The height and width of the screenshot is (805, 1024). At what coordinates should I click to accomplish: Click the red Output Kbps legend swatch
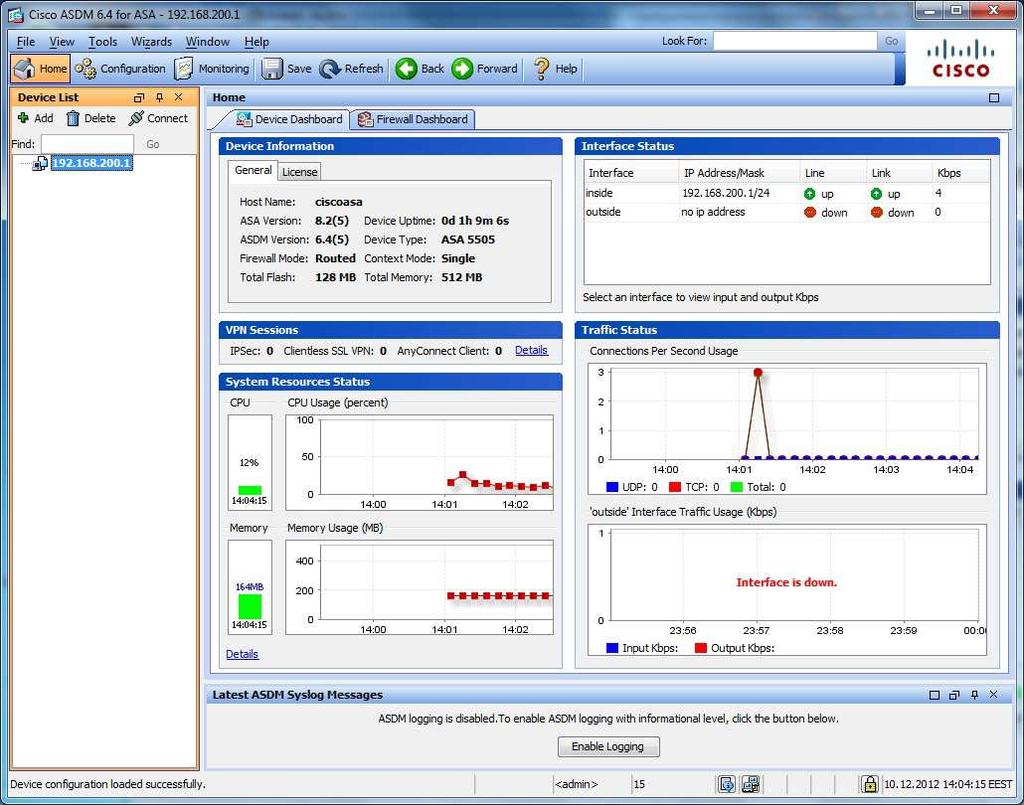(x=701, y=648)
